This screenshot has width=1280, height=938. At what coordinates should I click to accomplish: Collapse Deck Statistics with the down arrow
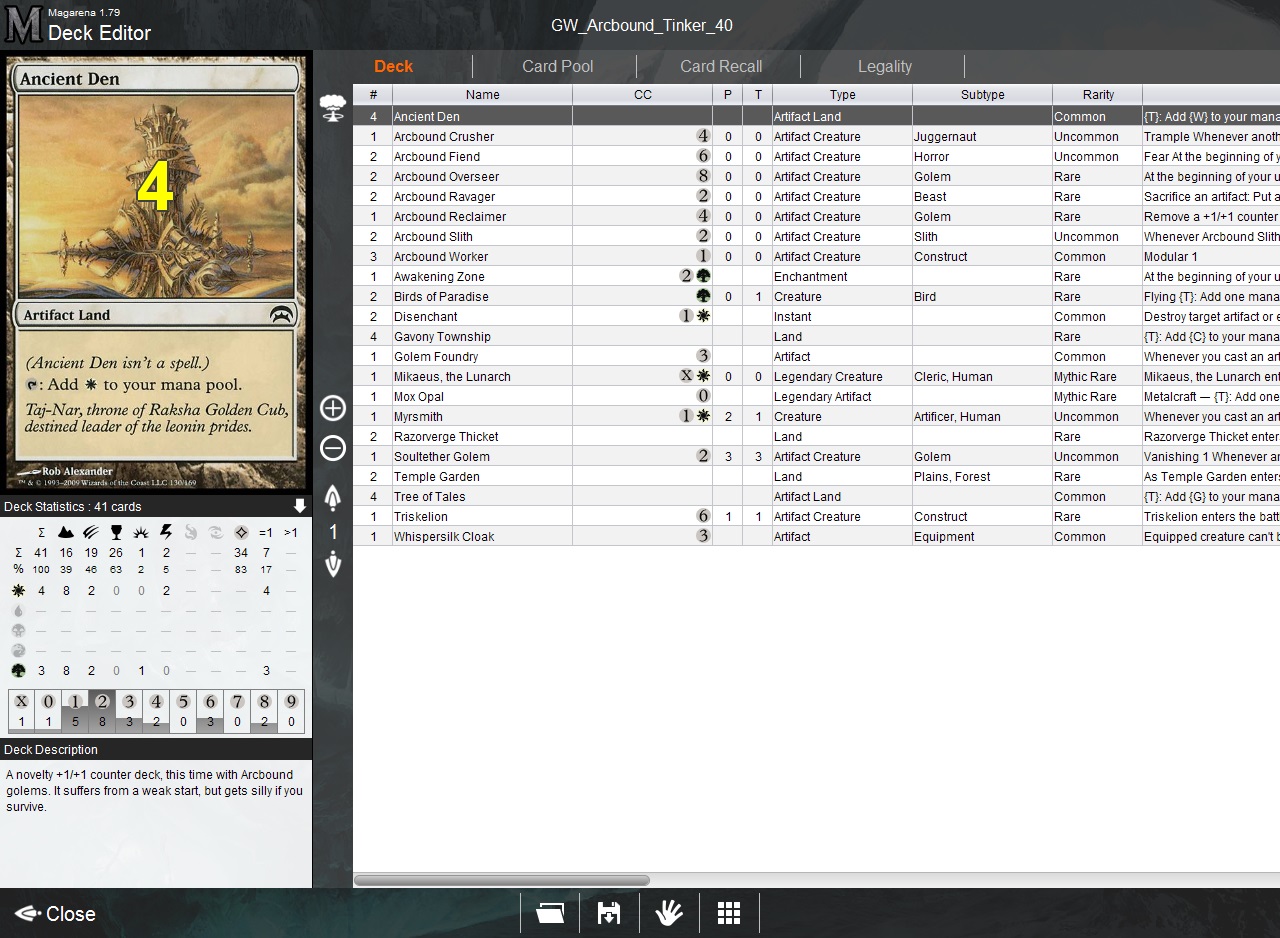point(300,506)
